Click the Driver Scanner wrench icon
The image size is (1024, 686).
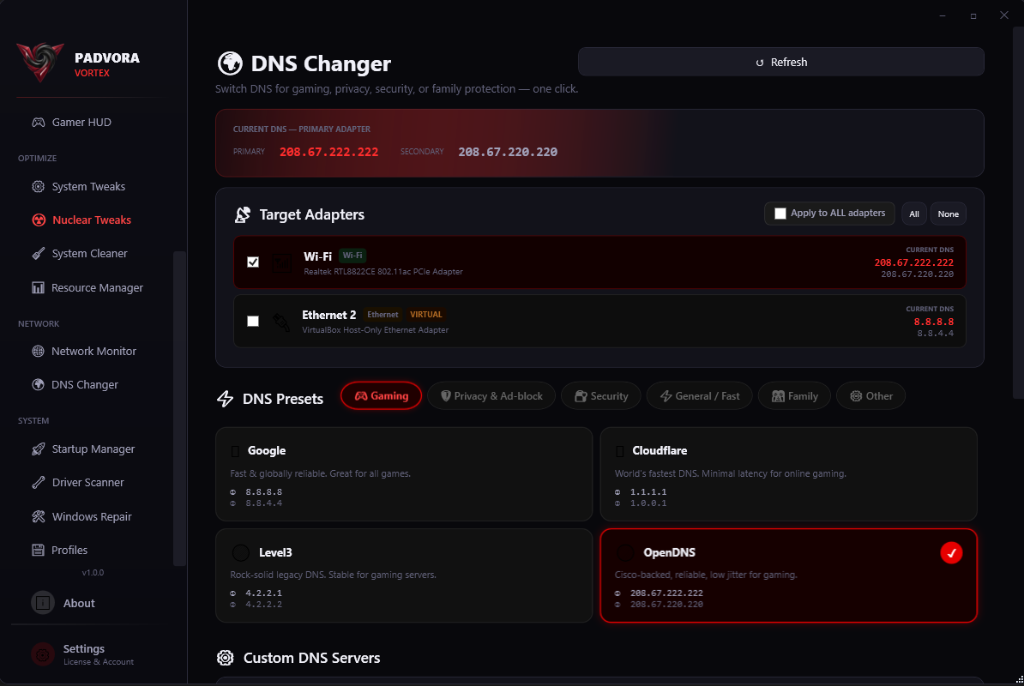pos(39,482)
